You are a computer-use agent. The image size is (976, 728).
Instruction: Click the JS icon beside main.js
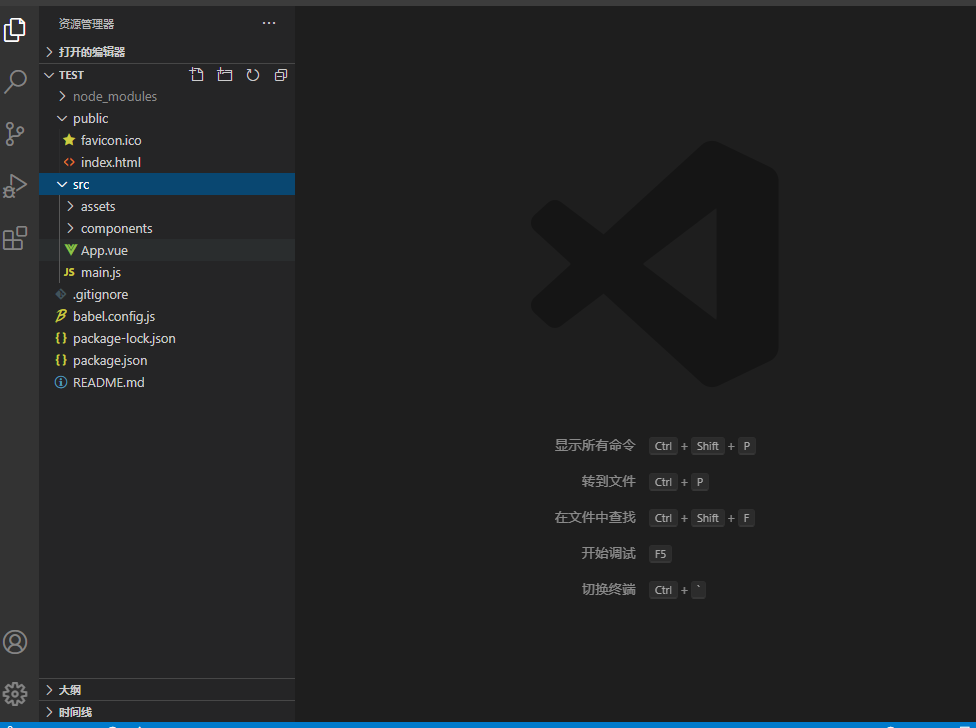coord(69,273)
